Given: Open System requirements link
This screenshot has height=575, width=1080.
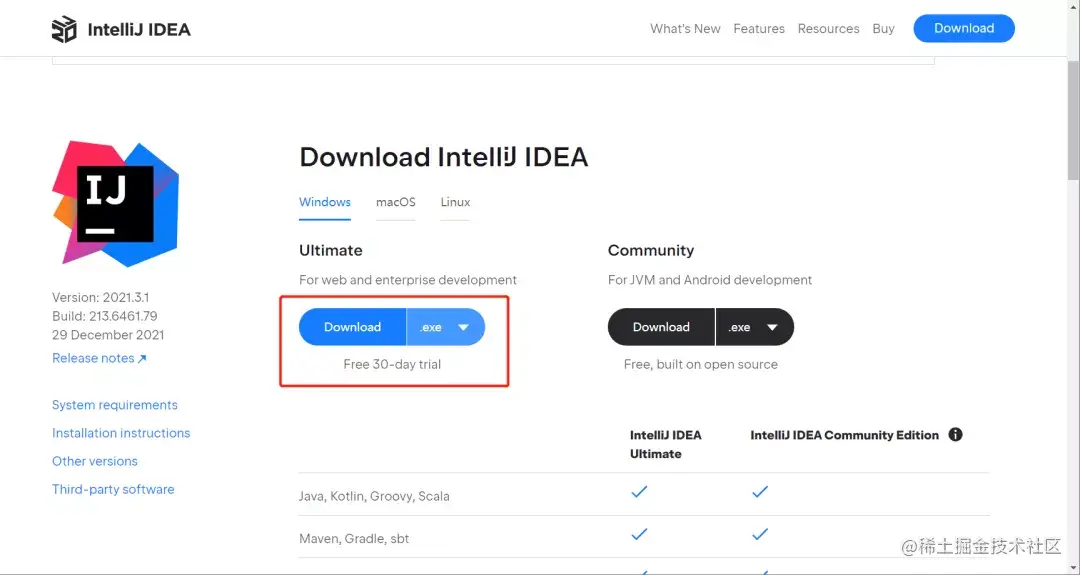Looking at the screenshot, I should point(115,405).
